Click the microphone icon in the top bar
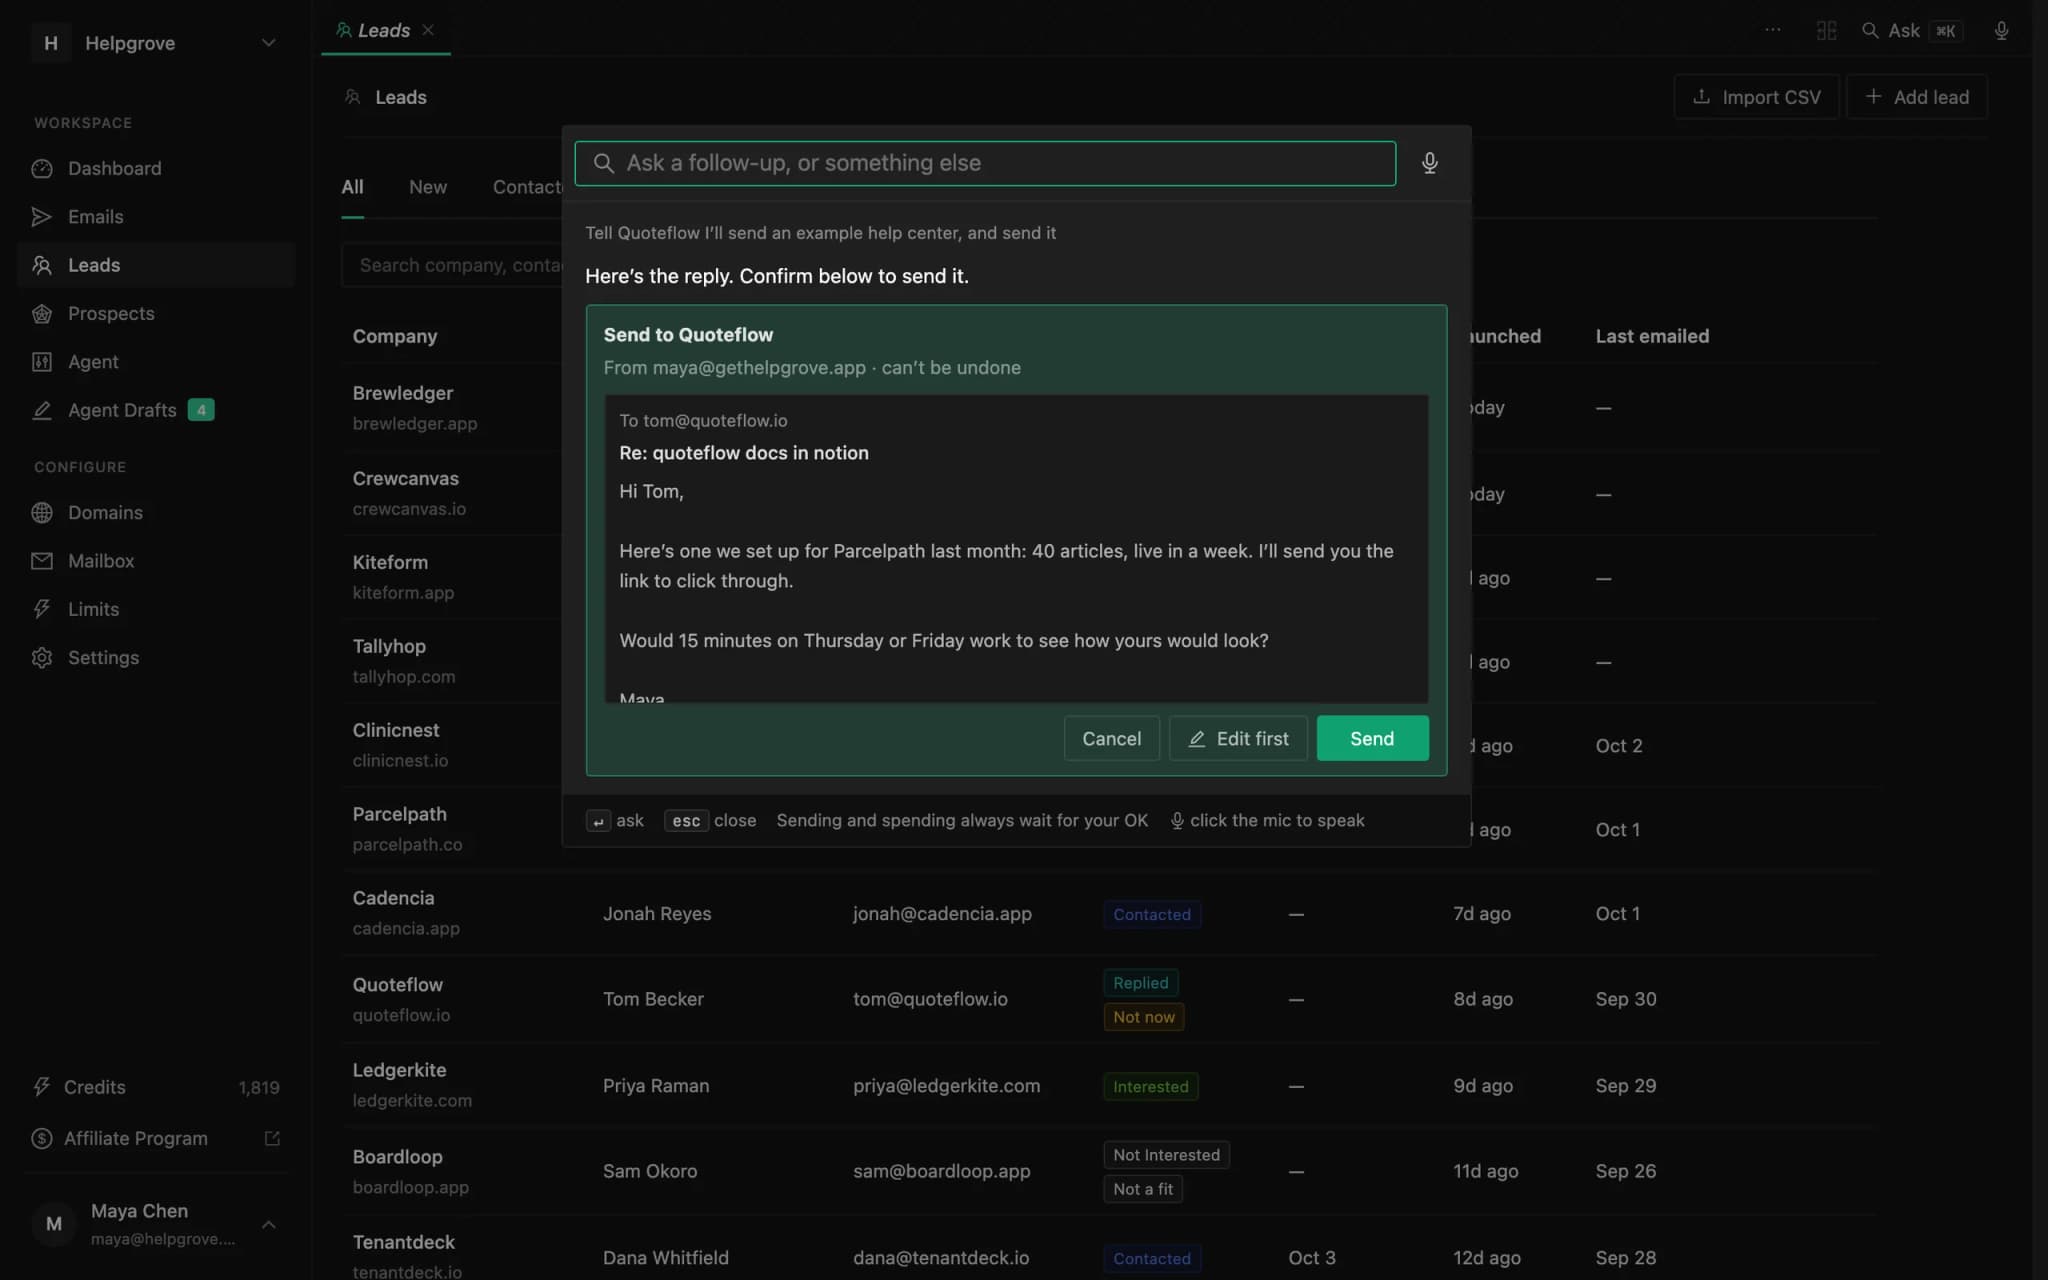2048x1280 pixels. 2001,30
